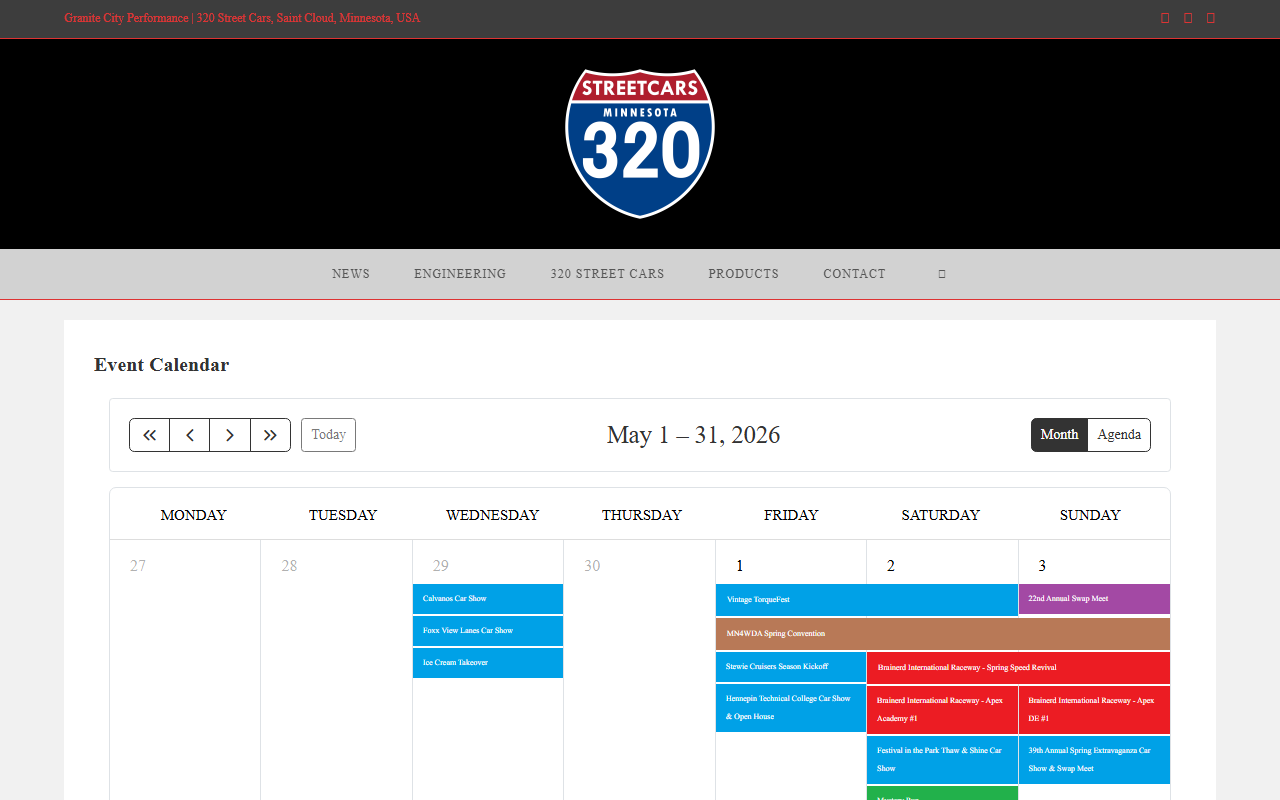1280x800 pixels.
Task: Select day 28 in the calendar
Action: pyautogui.click(x=289, y=566)
